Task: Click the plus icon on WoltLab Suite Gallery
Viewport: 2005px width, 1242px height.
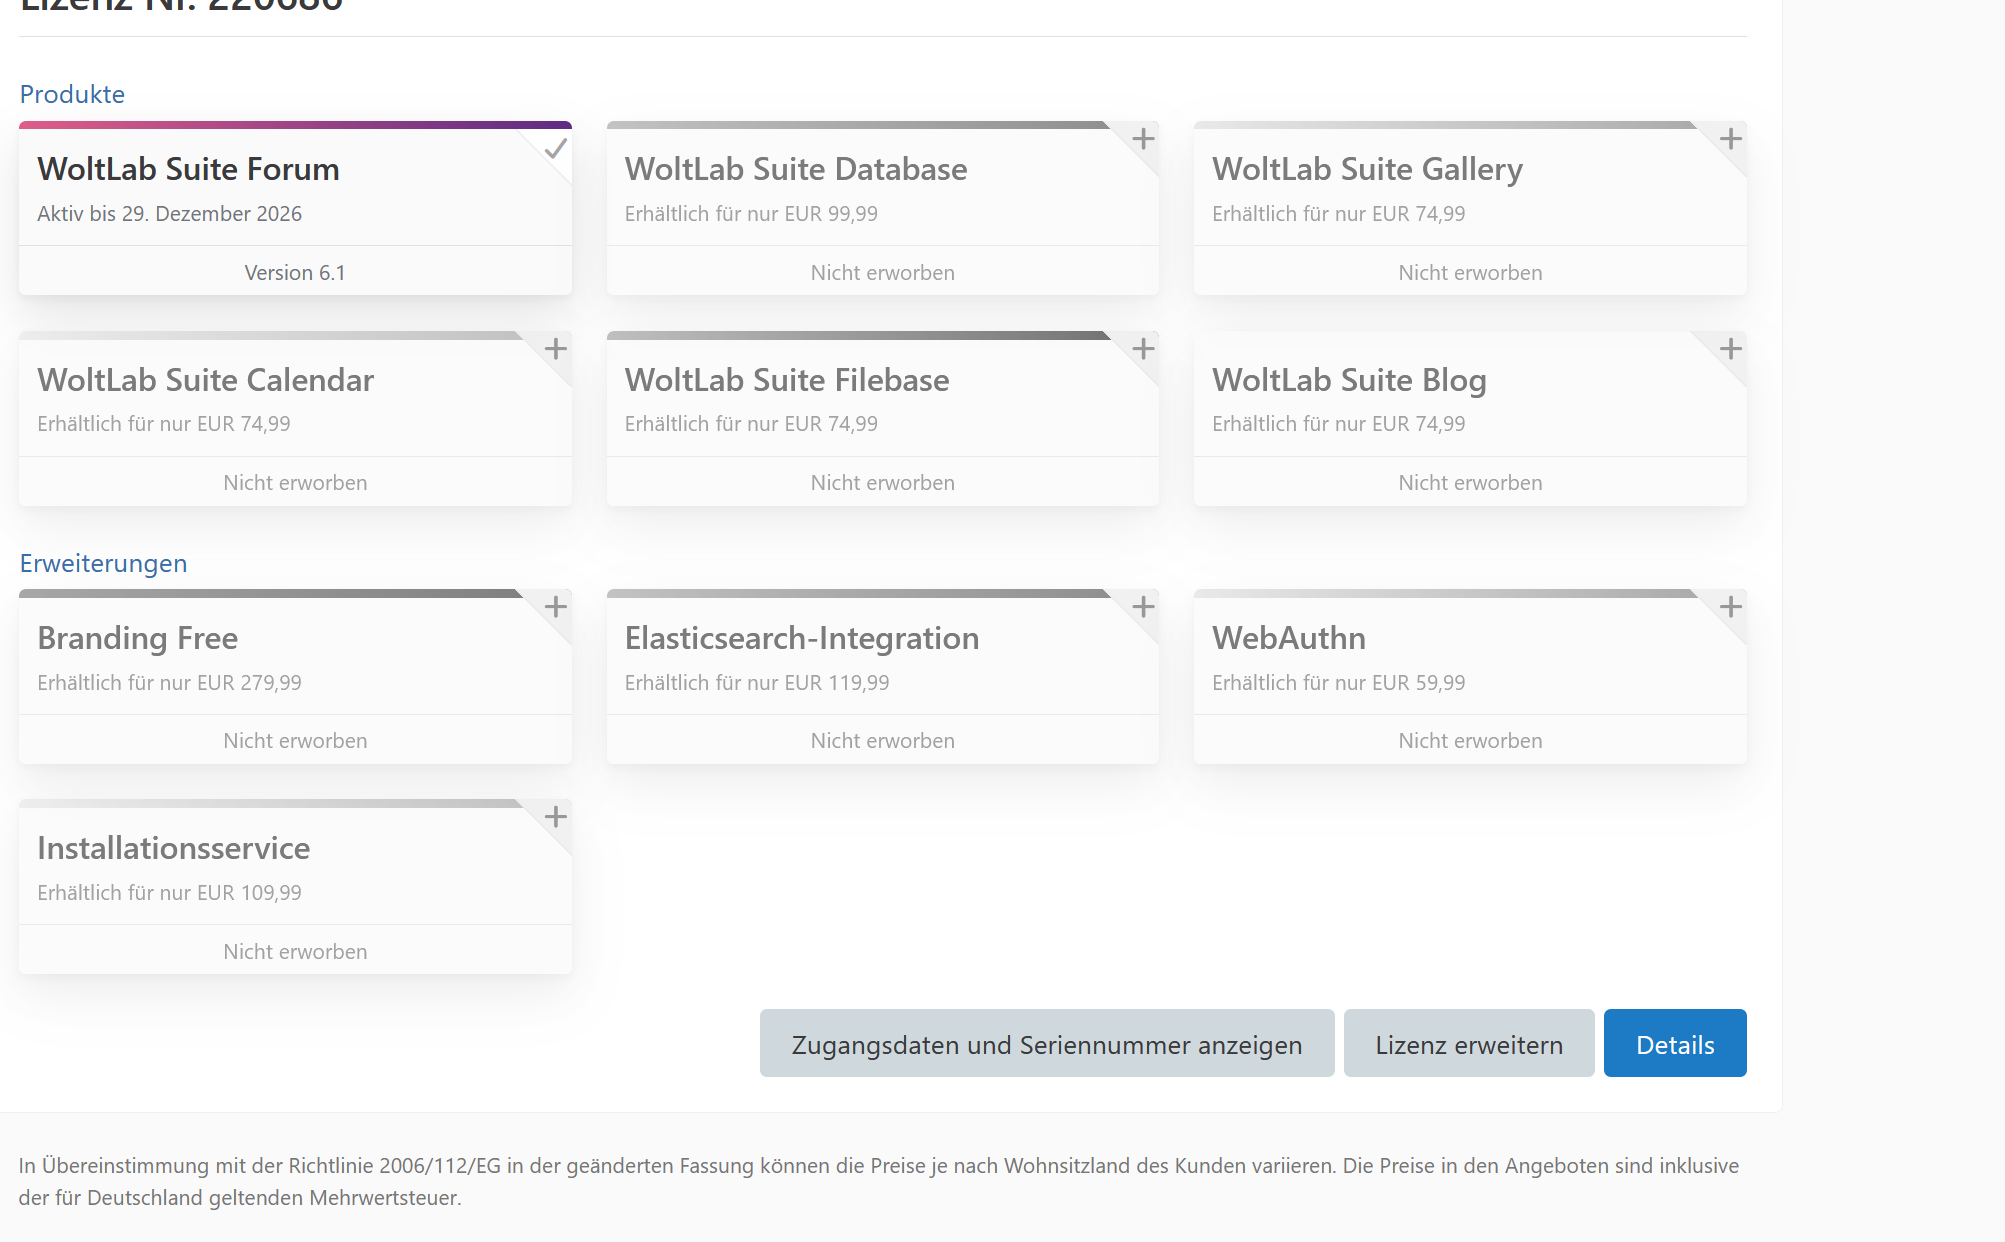Action: click(x=1730, y=139)
